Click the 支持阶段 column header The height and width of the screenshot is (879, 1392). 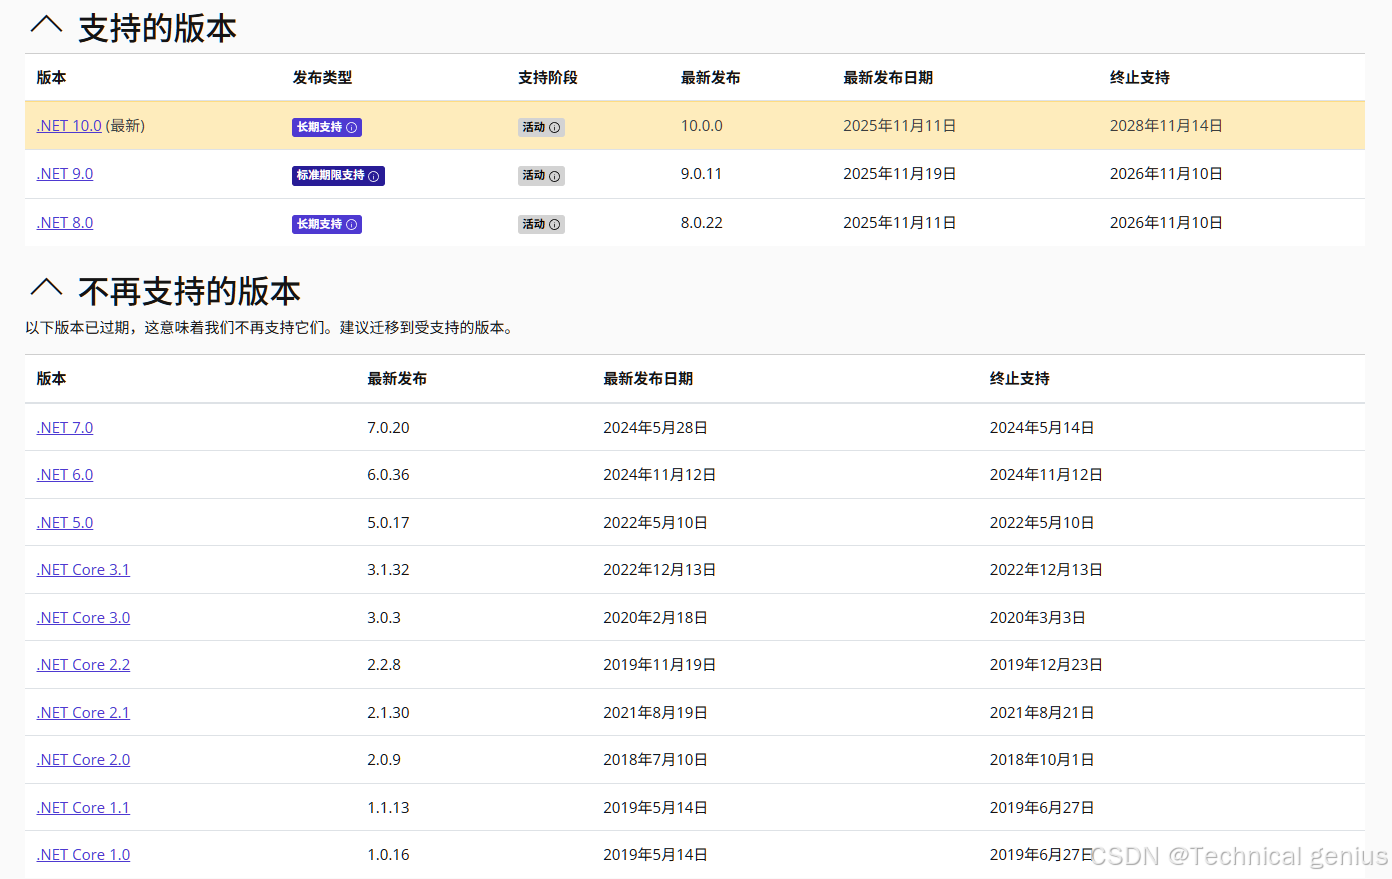click(x=548, y=78)
